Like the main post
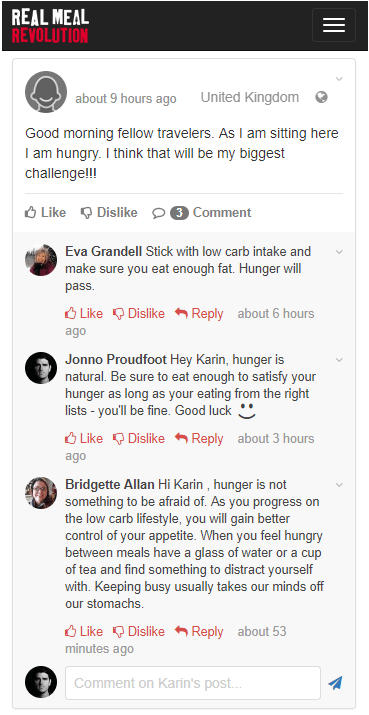The height and width of the screenshot is (715, 369). pos(46,212)
